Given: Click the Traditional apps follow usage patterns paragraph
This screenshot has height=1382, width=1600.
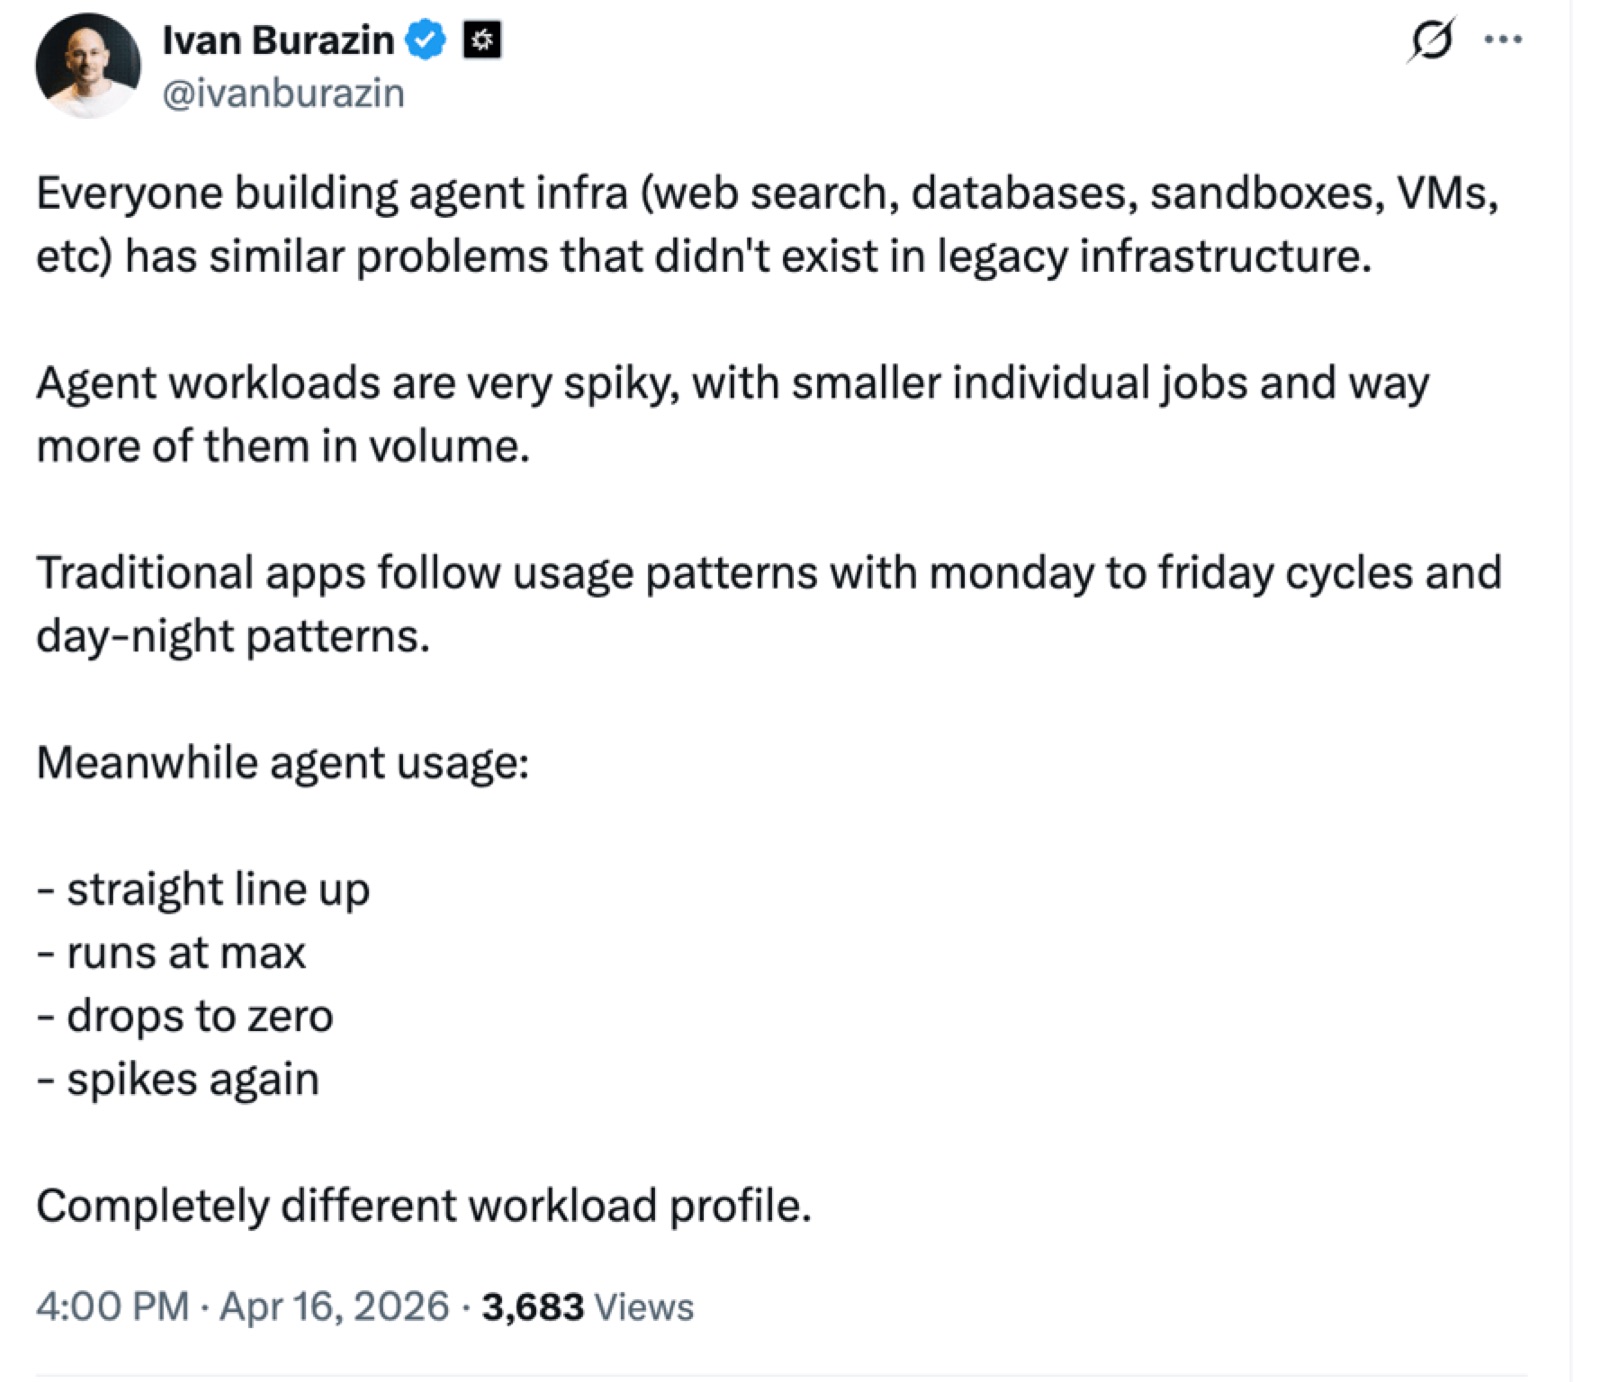Looking at the screenshot, I should pos(769,604).
